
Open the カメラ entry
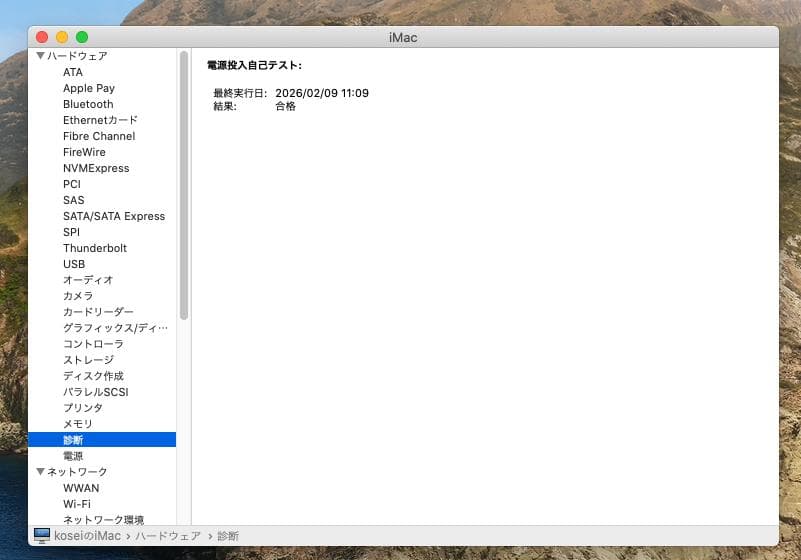pyautogui.click(x=78, y=296)
